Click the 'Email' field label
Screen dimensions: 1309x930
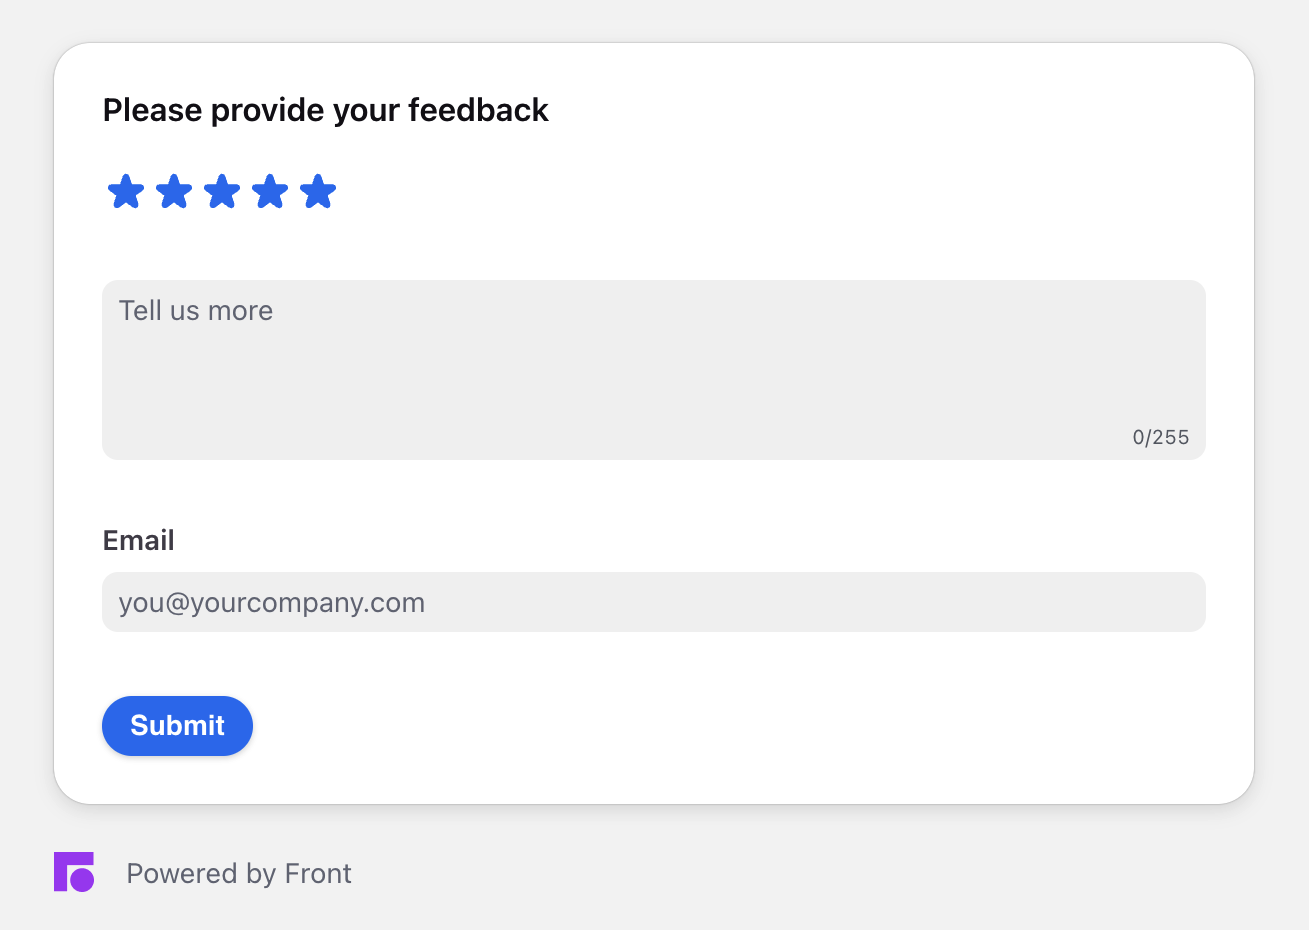pos(139,540)
